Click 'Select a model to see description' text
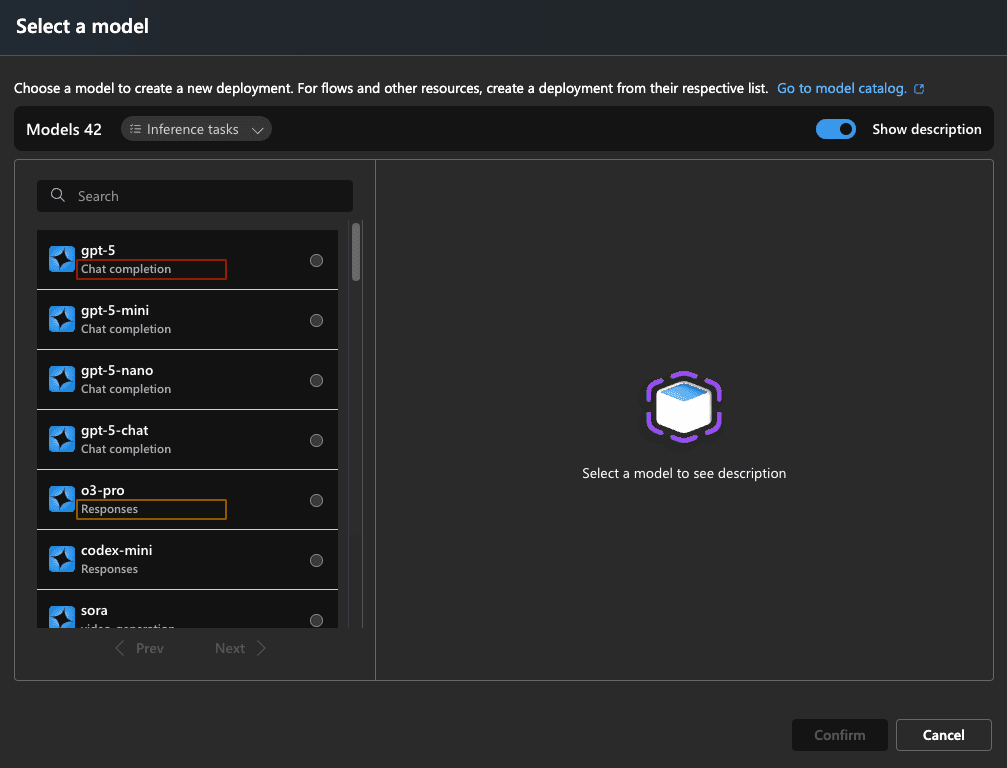 coord(684,473)
